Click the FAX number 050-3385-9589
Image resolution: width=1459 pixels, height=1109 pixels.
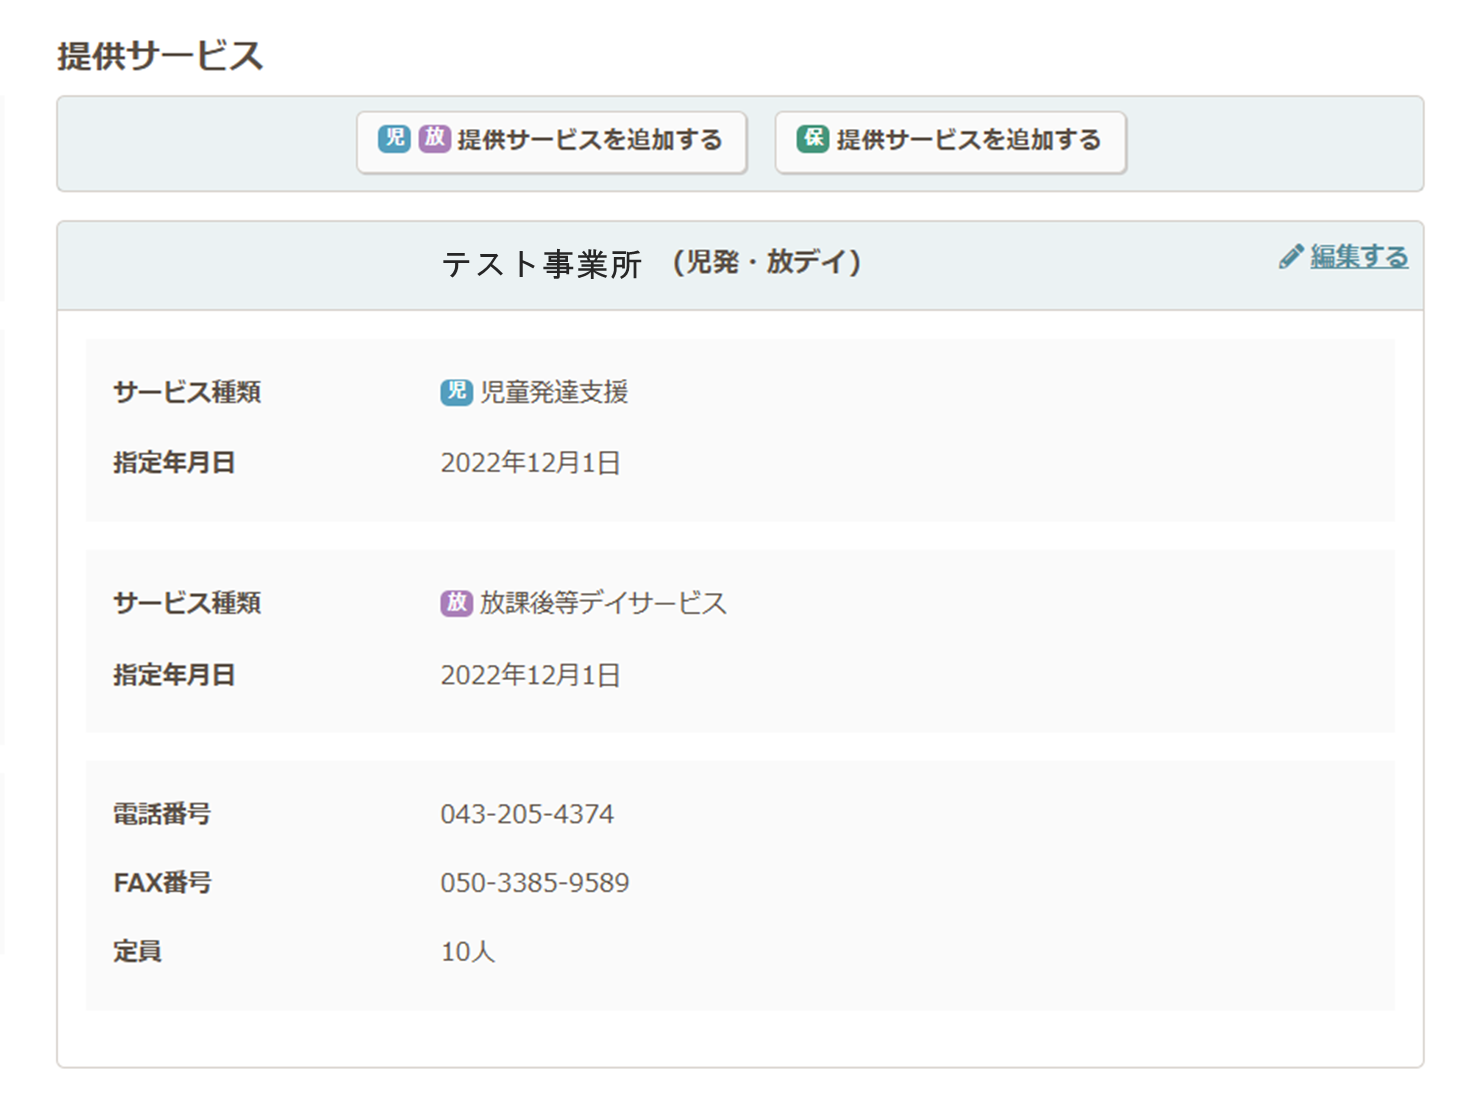pos(535,883)
